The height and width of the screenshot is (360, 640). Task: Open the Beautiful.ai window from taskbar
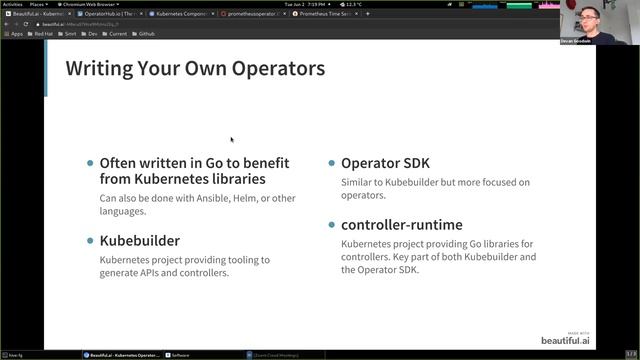pos(122,355)
